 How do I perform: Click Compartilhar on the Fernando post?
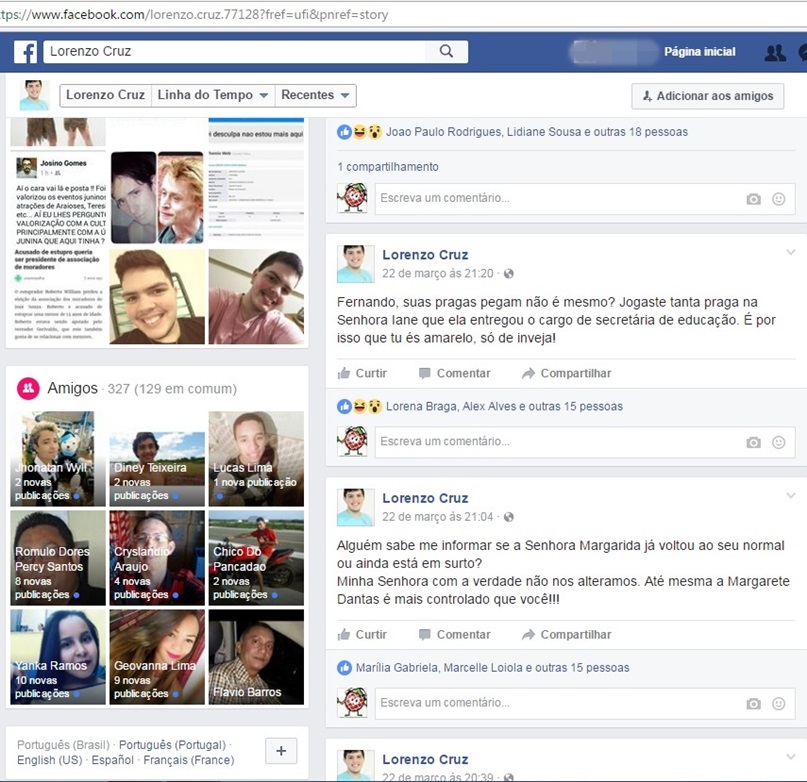pyautogui.click(x=565, y=373)
